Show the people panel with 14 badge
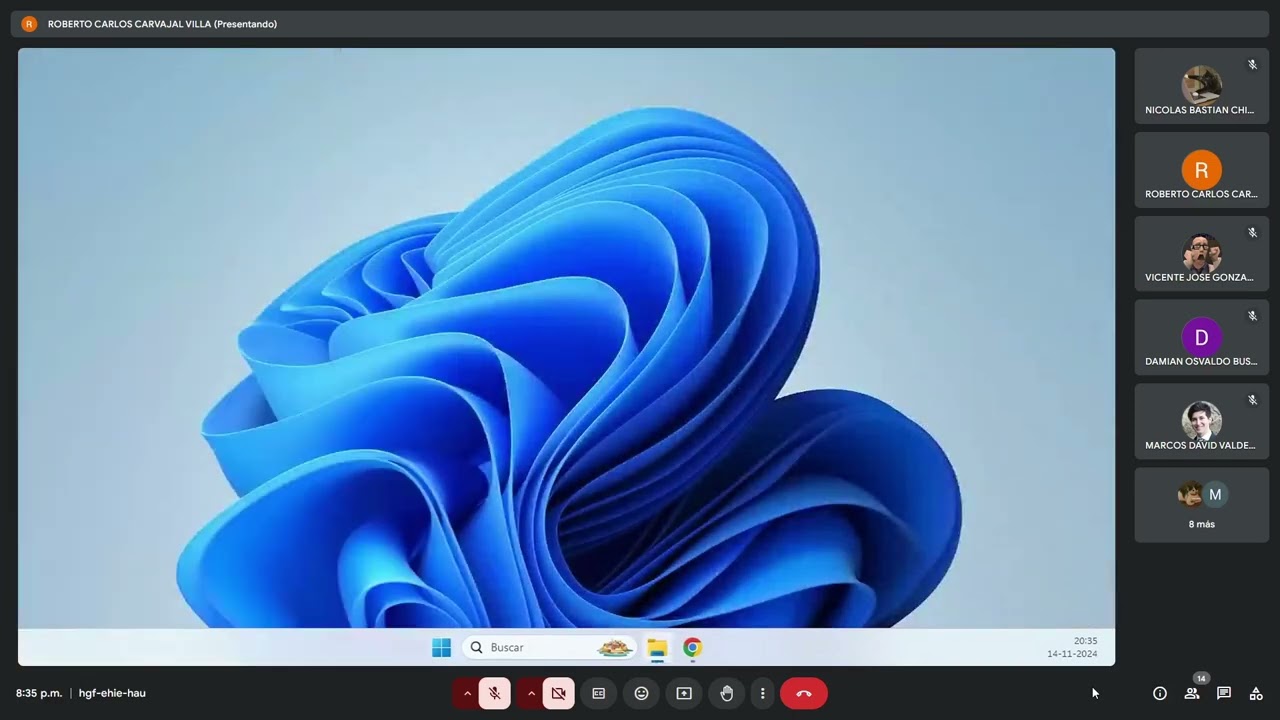The width and height of the screenshot is (1280, 720). pyautogui.click(x=1192, y=693)
